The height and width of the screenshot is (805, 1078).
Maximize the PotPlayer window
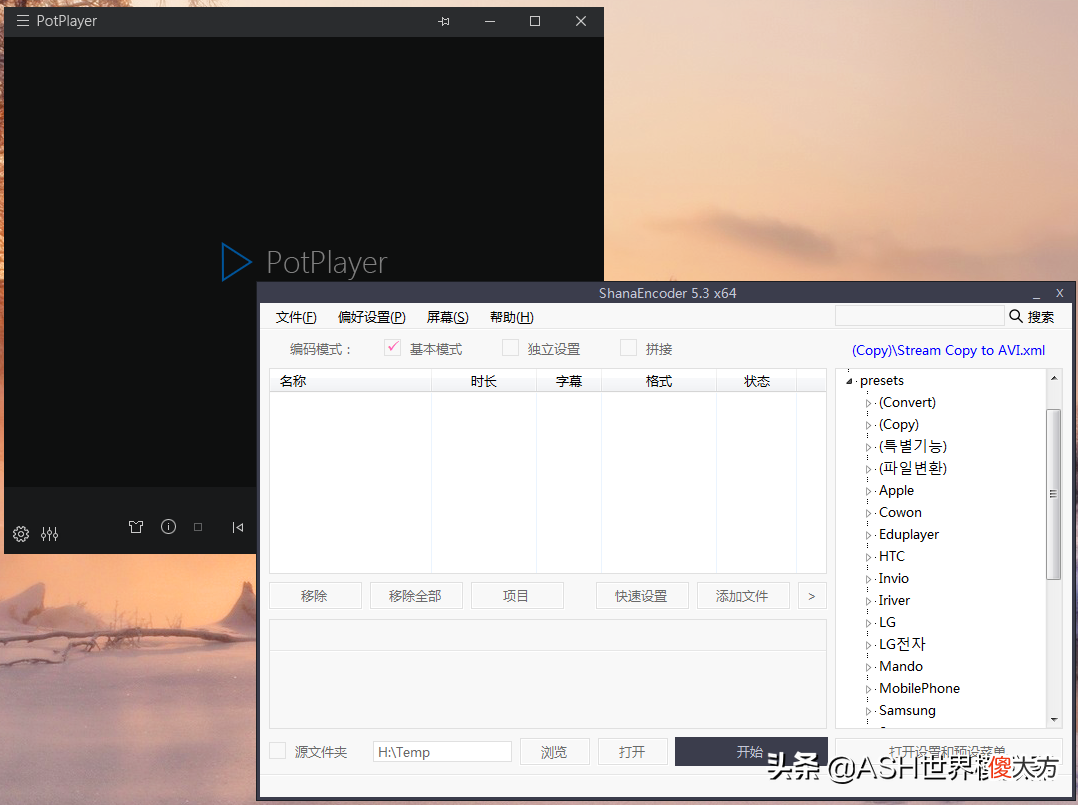535,21
